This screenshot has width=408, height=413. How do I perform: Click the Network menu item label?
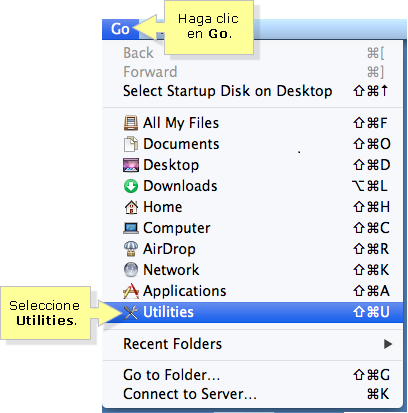[171, 270]
